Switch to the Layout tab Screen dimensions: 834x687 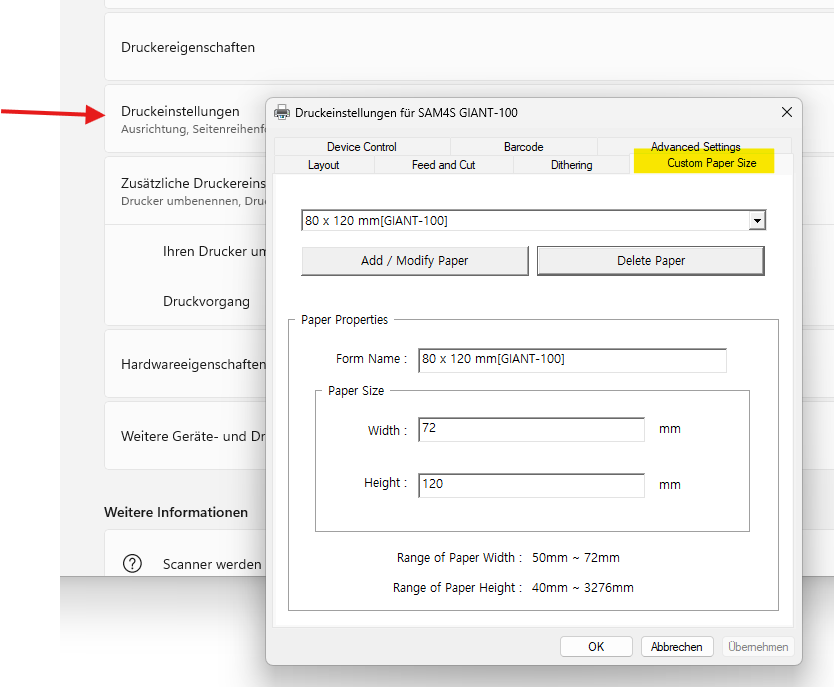pyautogui.click(x=323, y=165)
